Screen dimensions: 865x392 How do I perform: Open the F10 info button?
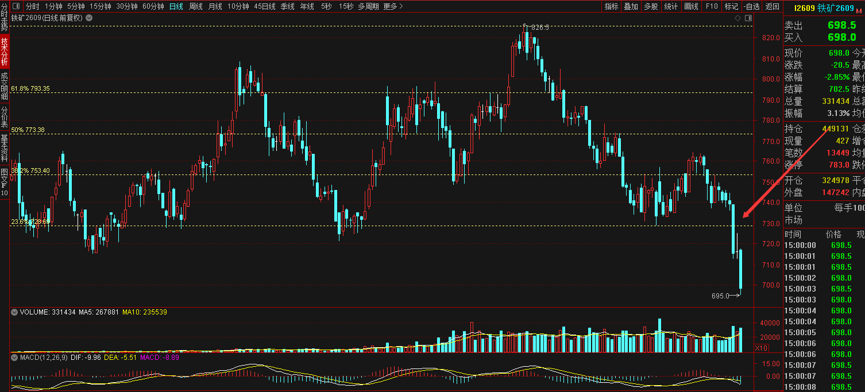(x=711, y=7)
